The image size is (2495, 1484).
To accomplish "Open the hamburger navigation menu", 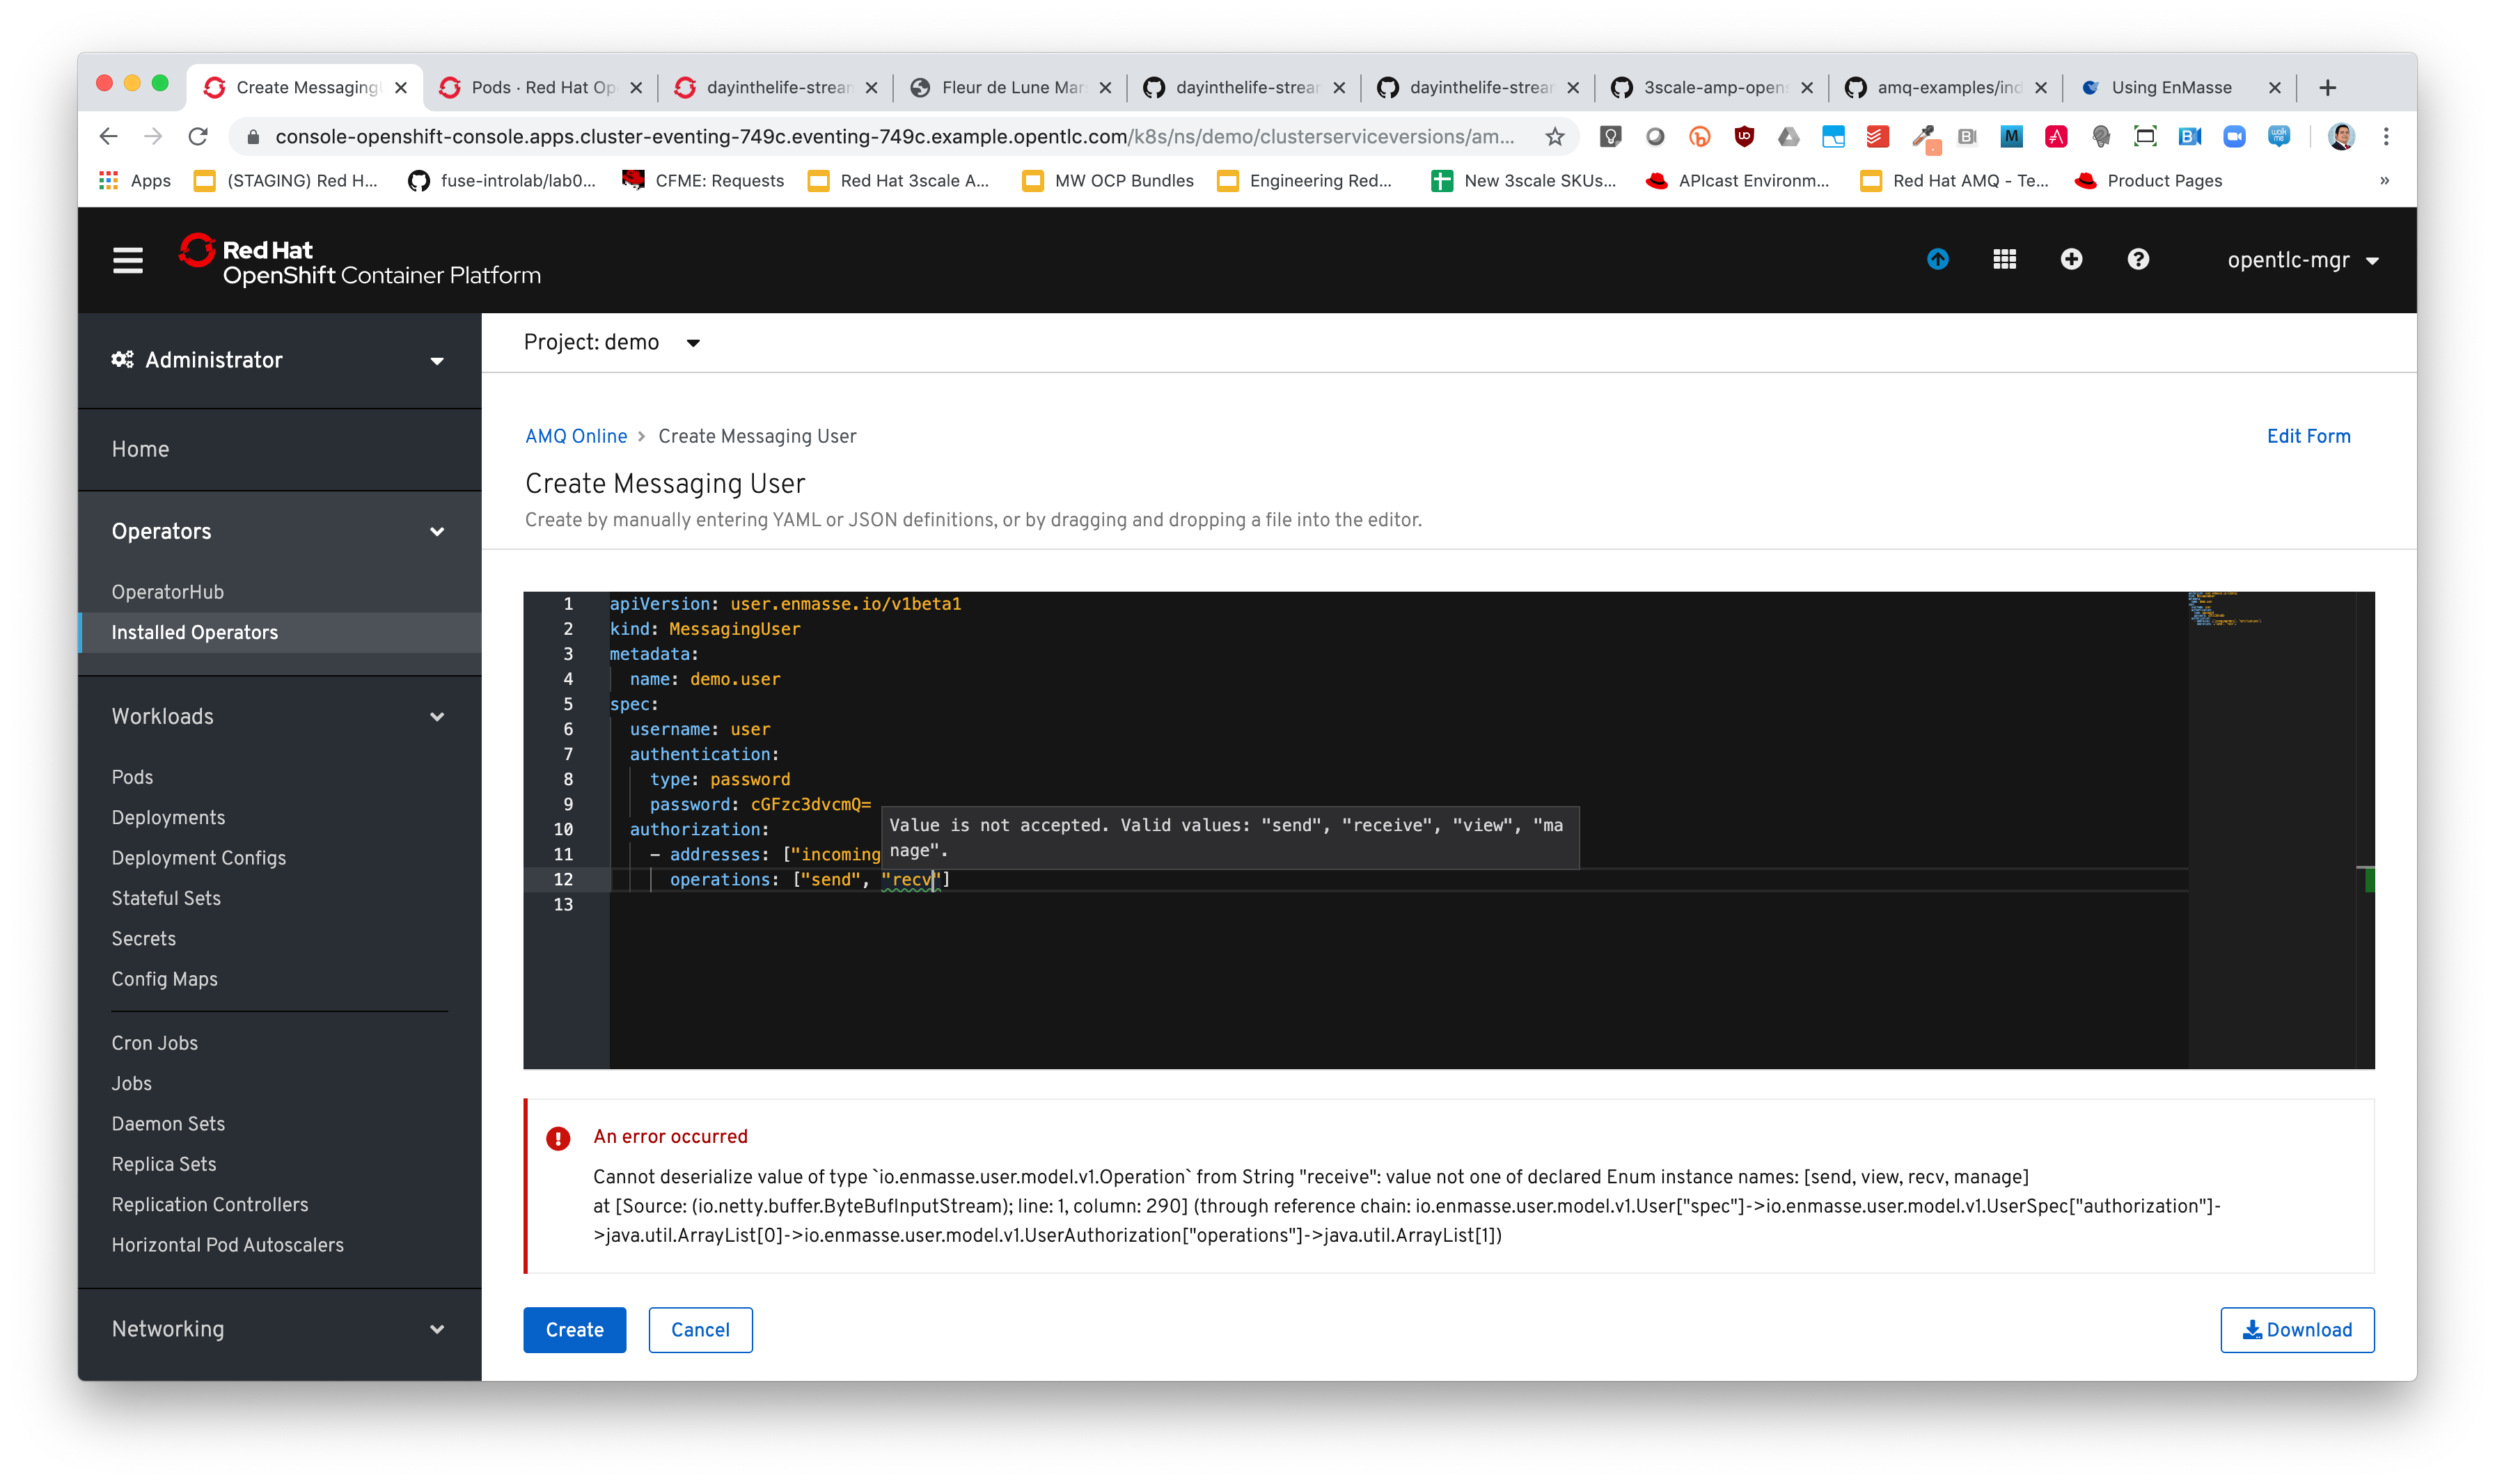I will point(127,261).
